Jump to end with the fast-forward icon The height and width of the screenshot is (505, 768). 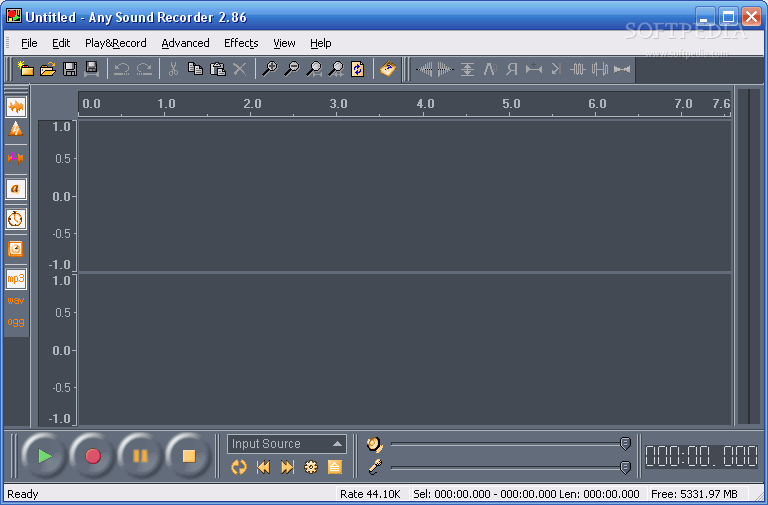[x=288, y=467]
